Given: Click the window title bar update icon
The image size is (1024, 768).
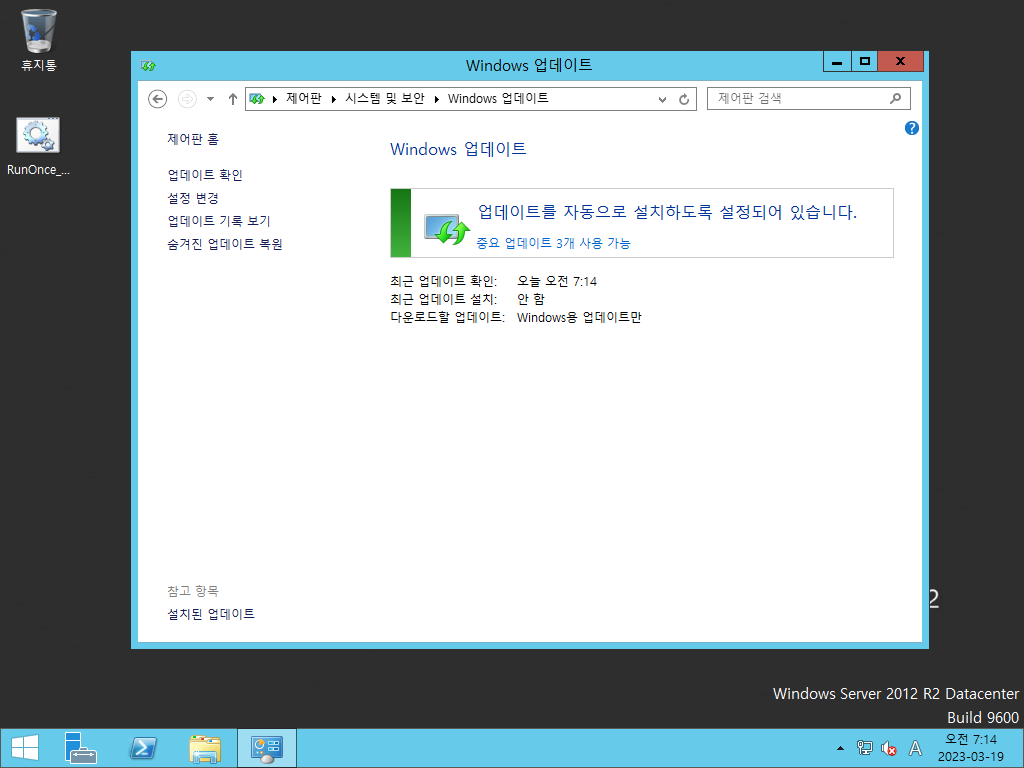Looking at the screenshot, I should point(148,65).
